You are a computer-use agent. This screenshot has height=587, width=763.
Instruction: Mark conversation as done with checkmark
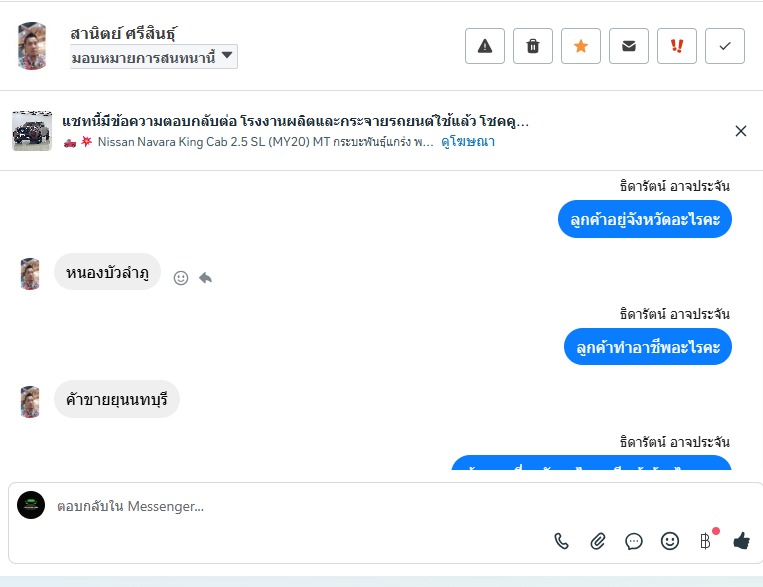(725, 46)
